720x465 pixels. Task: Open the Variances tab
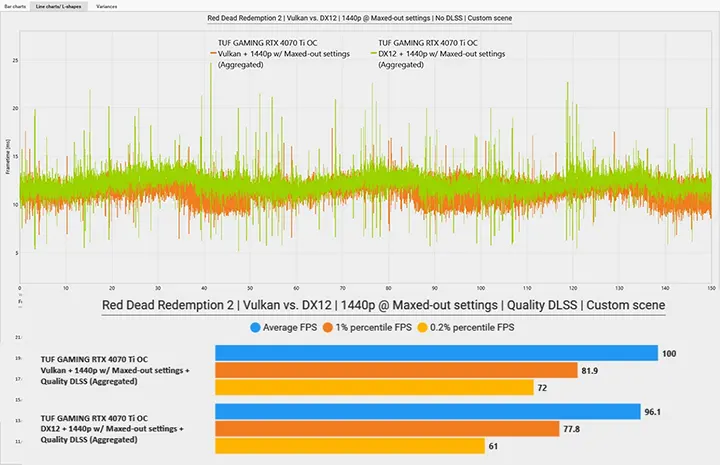pos(107,6)
